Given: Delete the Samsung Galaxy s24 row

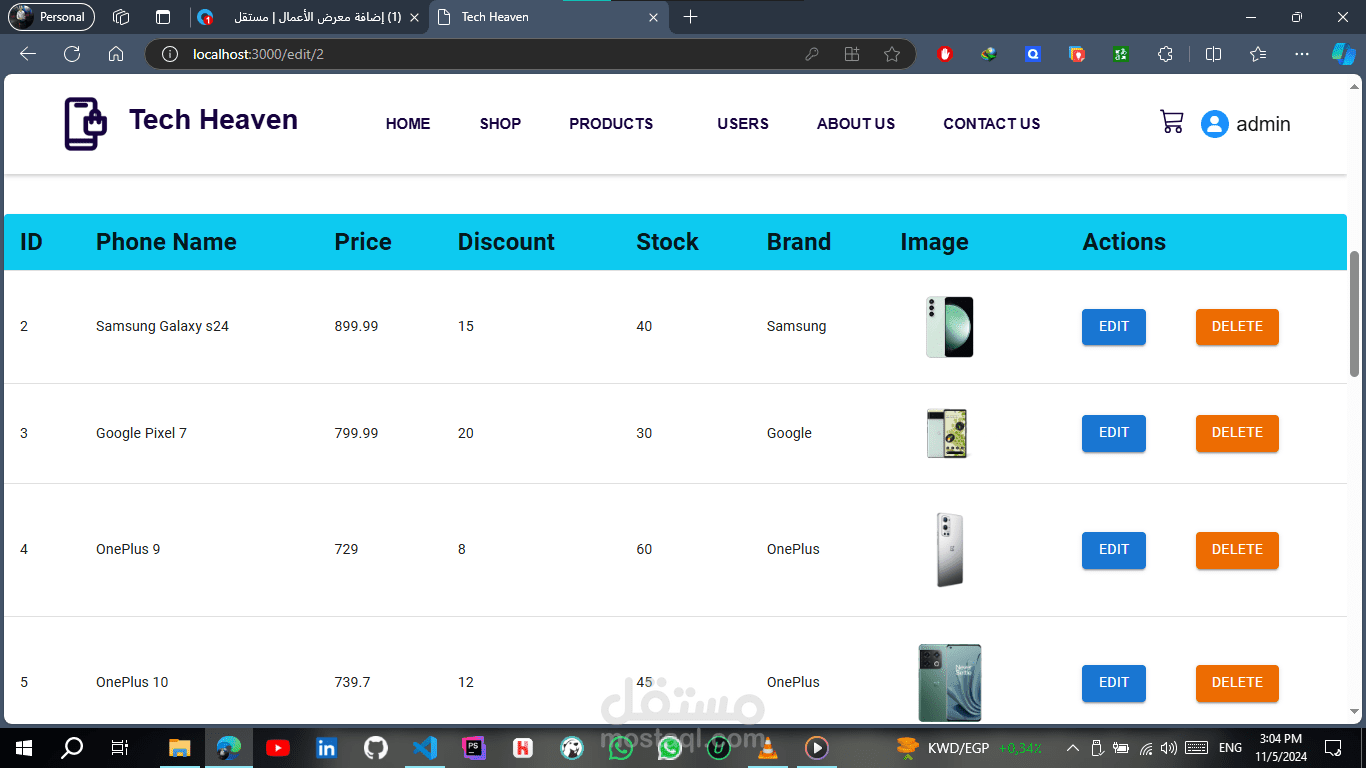Looking at the screenshot, I should click(x=1237, y=327).
